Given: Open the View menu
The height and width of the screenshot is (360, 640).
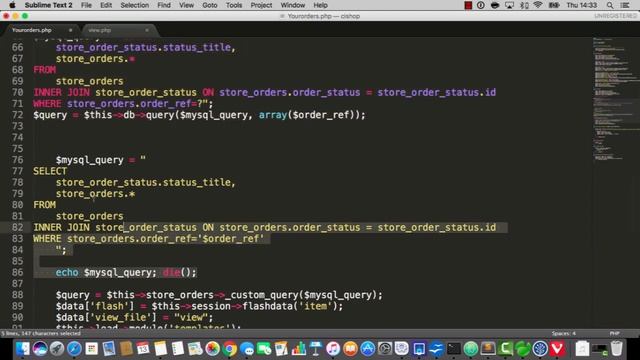Looking at the screenshot, I should click(x=186, y=5).
